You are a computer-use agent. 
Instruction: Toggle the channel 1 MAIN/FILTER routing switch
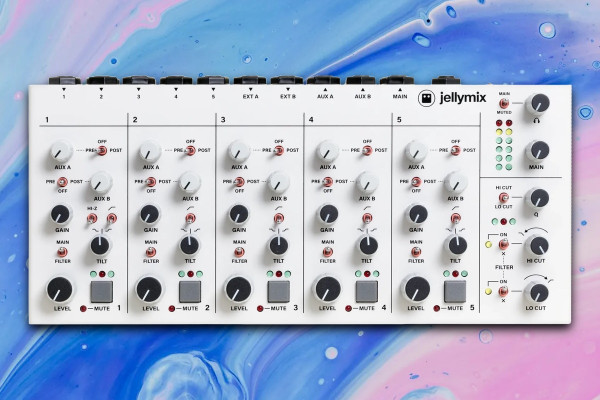[62, 252]
